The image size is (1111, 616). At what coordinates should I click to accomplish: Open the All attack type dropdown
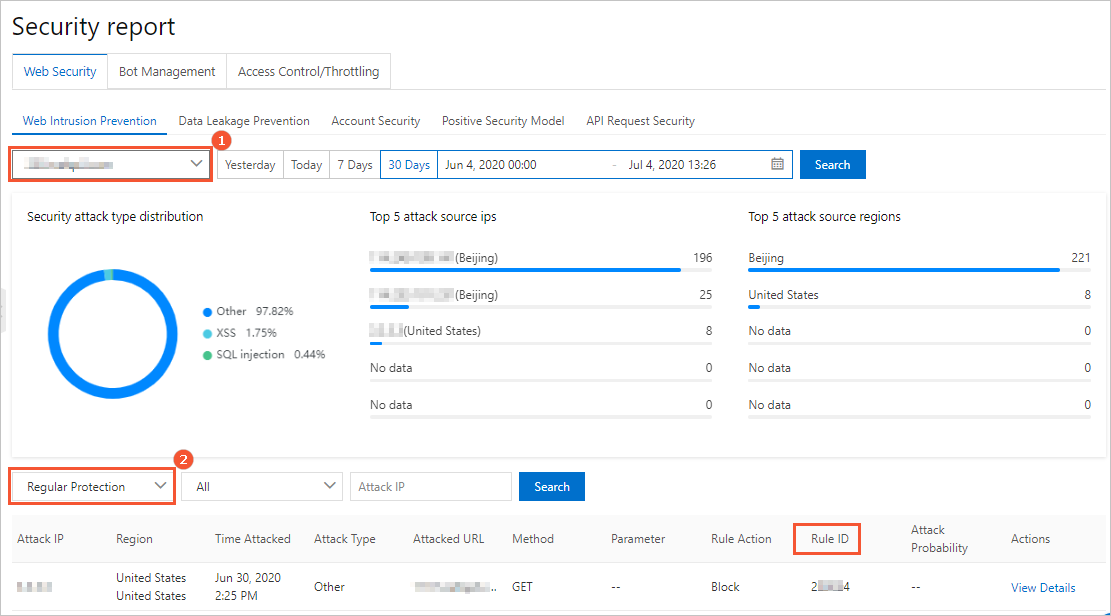pyautogui.click(x=262, y=486)
